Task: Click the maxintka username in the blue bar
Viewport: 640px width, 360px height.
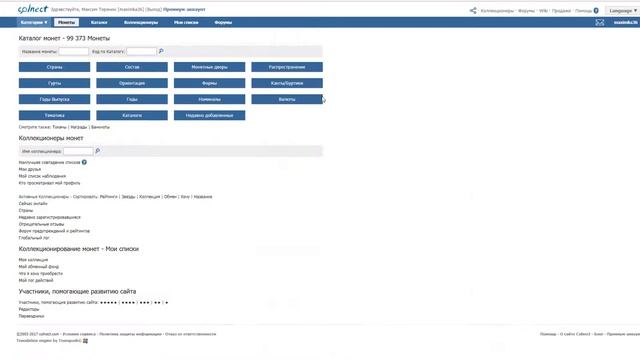Action: (626, 22)
